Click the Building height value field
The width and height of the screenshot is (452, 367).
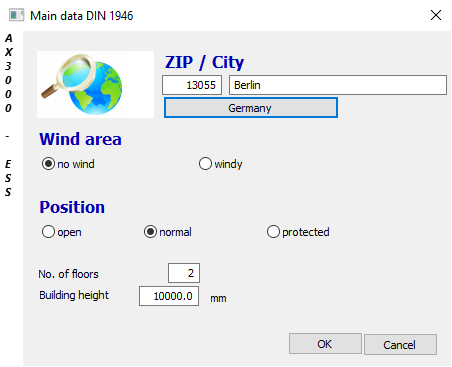click(x=169, y=296)
